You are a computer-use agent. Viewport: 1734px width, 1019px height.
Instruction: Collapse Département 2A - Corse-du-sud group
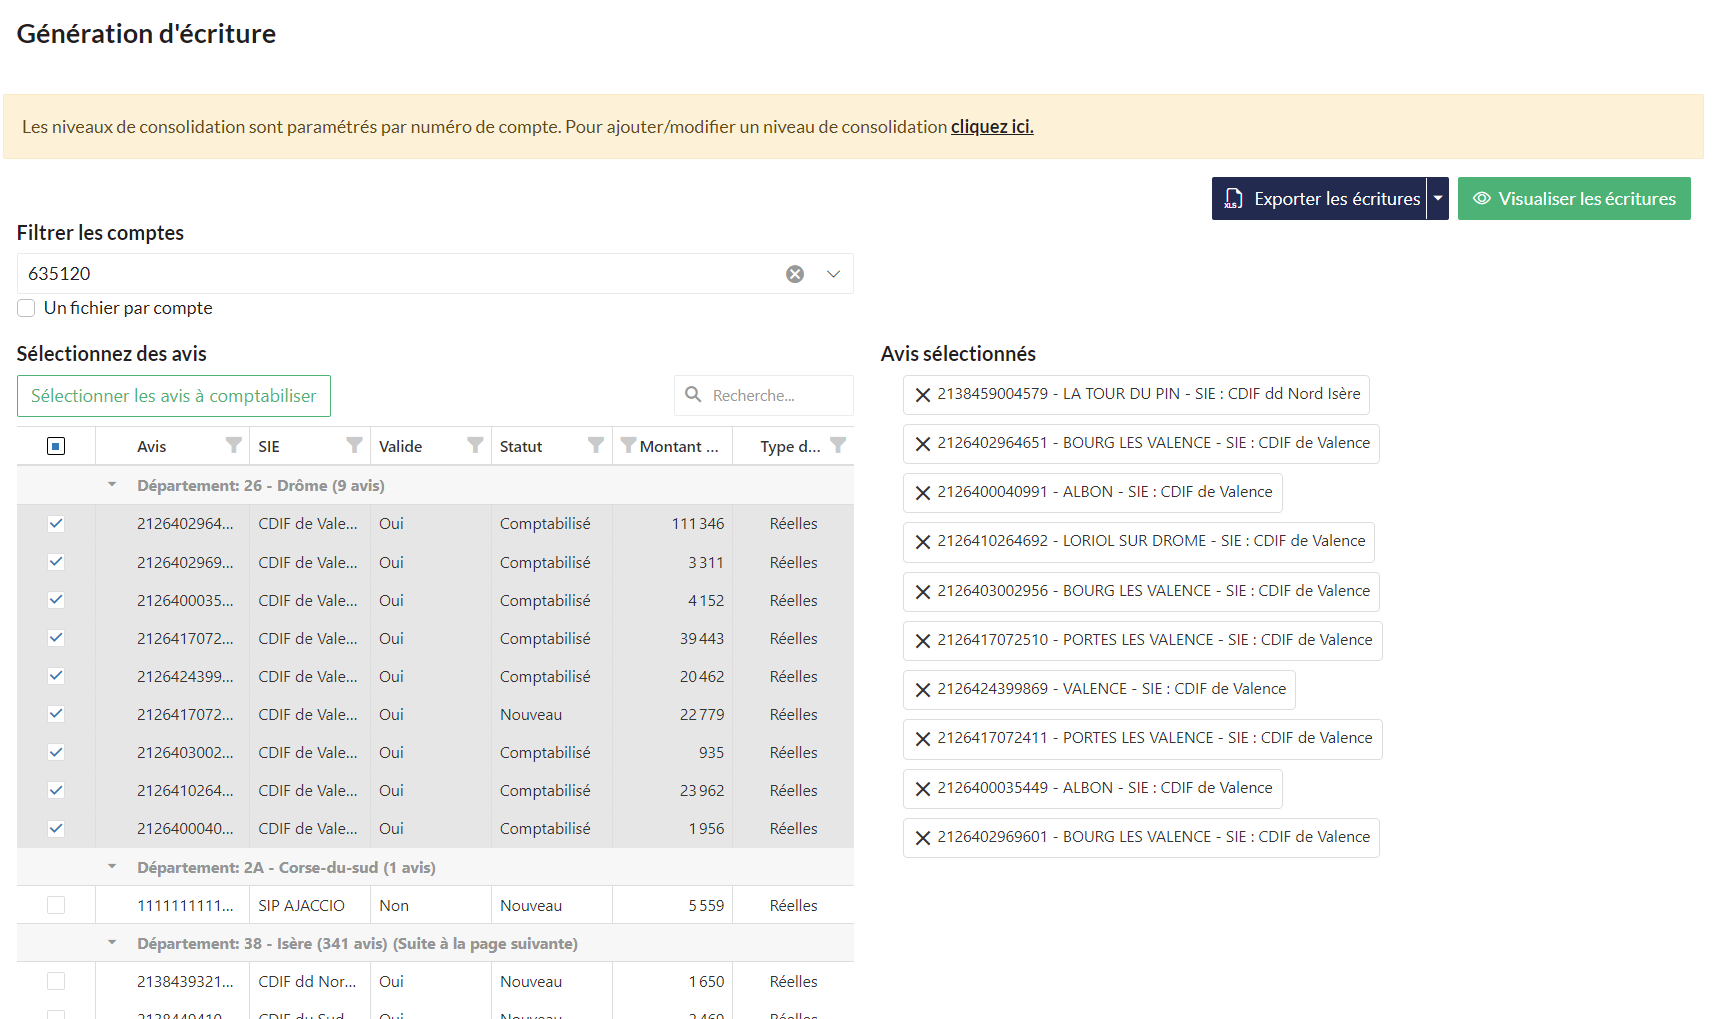click(x=112, y=867)
